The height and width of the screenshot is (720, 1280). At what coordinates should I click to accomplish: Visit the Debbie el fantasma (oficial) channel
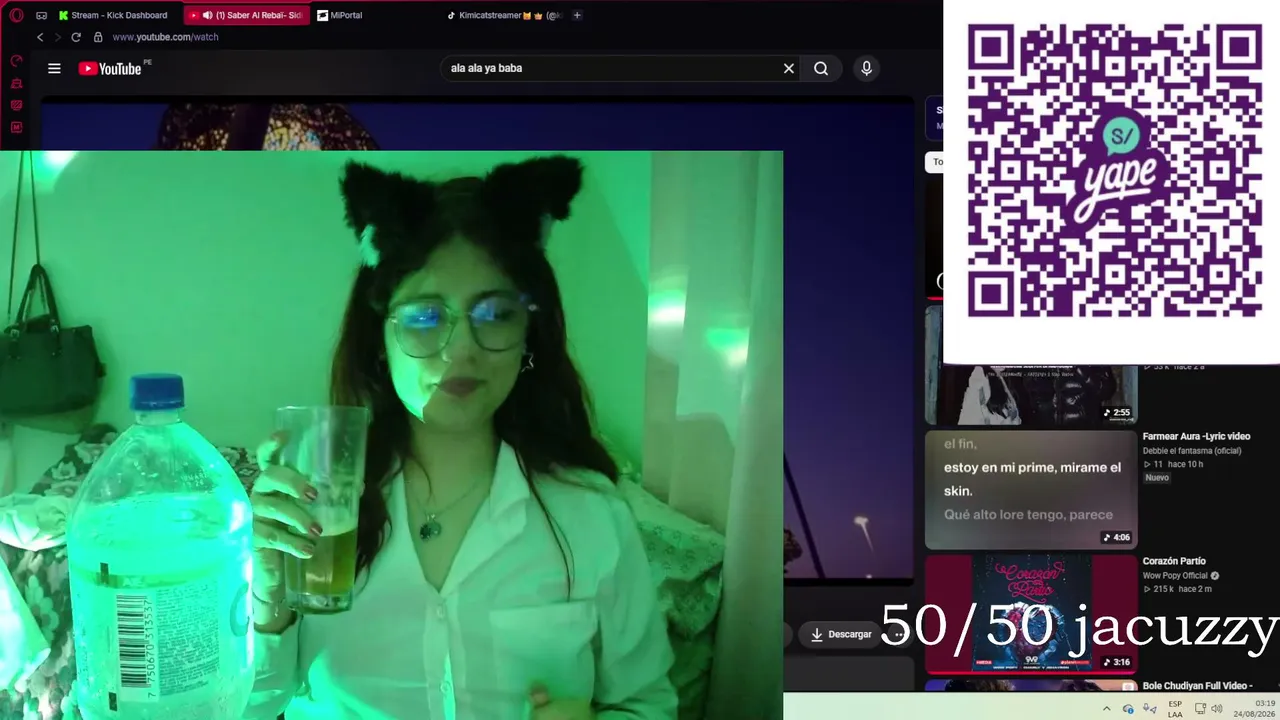1191,450
